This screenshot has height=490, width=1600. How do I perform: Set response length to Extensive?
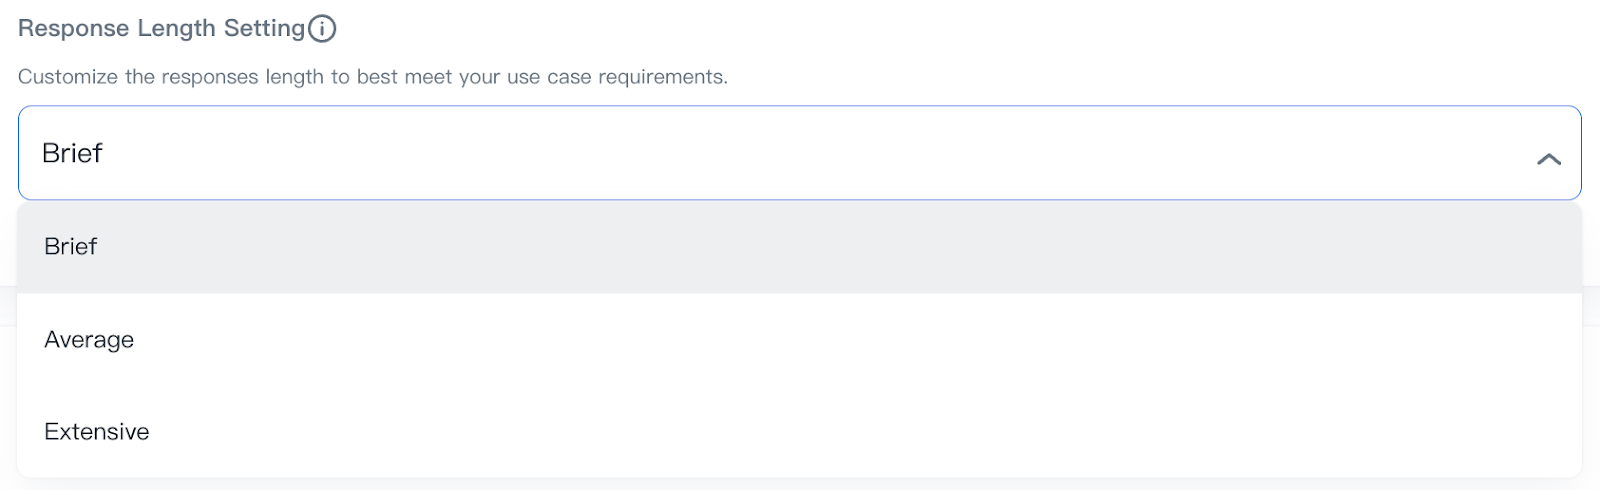(x=97, y=432)
